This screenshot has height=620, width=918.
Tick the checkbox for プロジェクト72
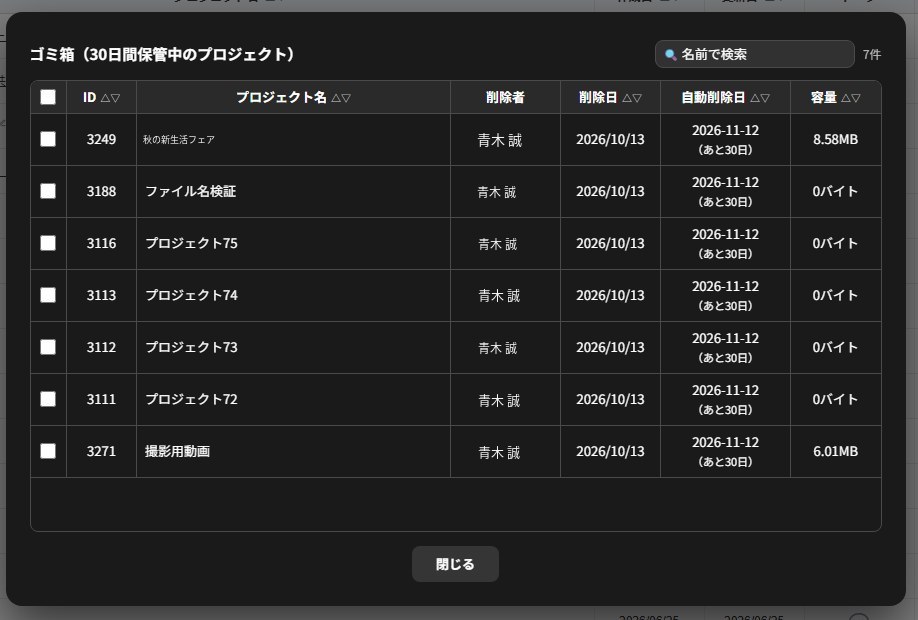(48, 399)
